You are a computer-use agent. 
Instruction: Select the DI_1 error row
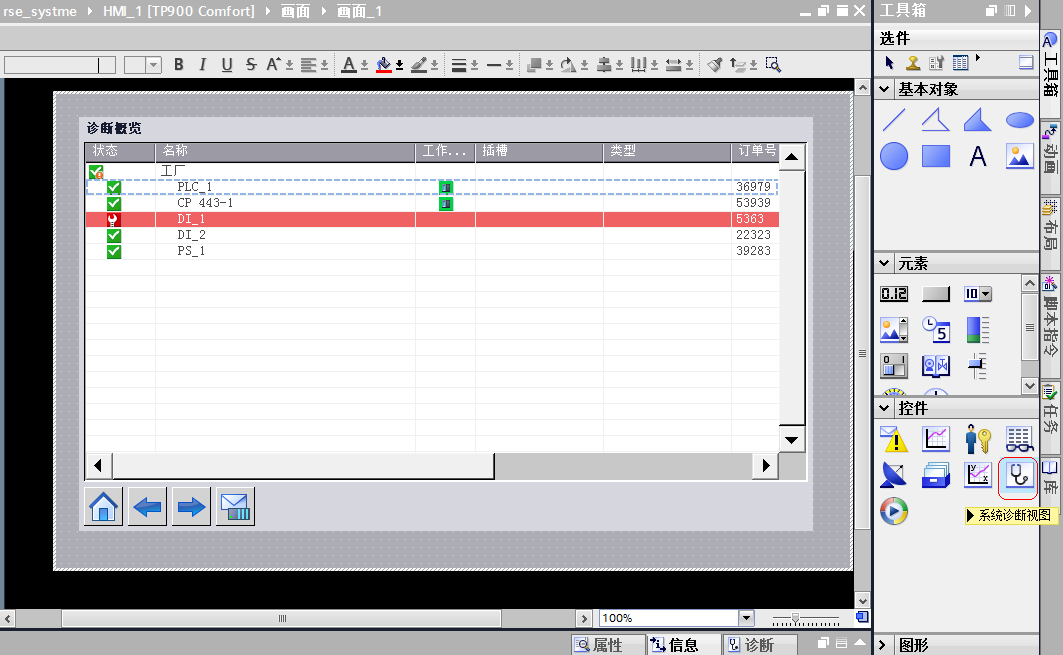432,219
